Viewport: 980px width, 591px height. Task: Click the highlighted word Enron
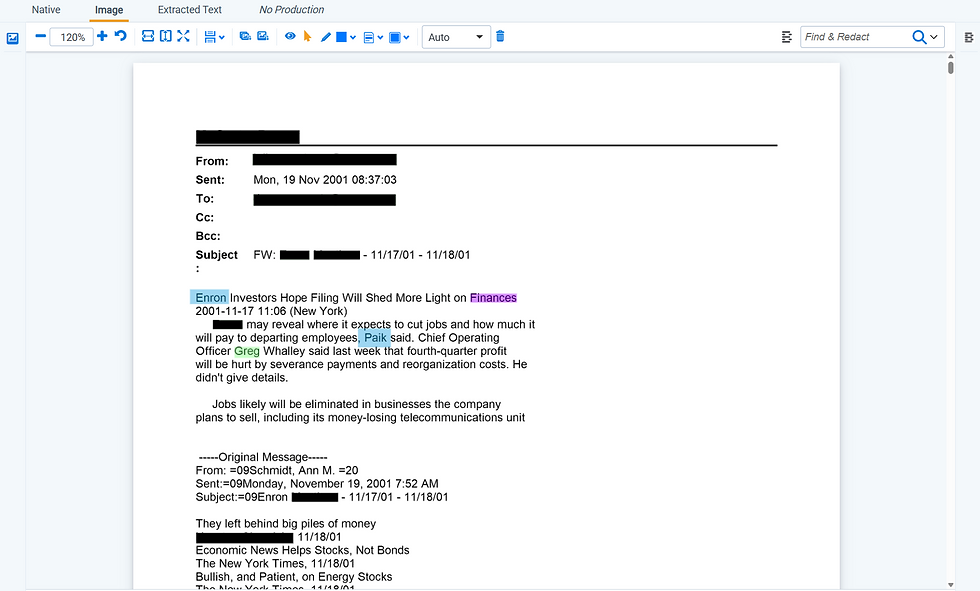pos(210,297)
